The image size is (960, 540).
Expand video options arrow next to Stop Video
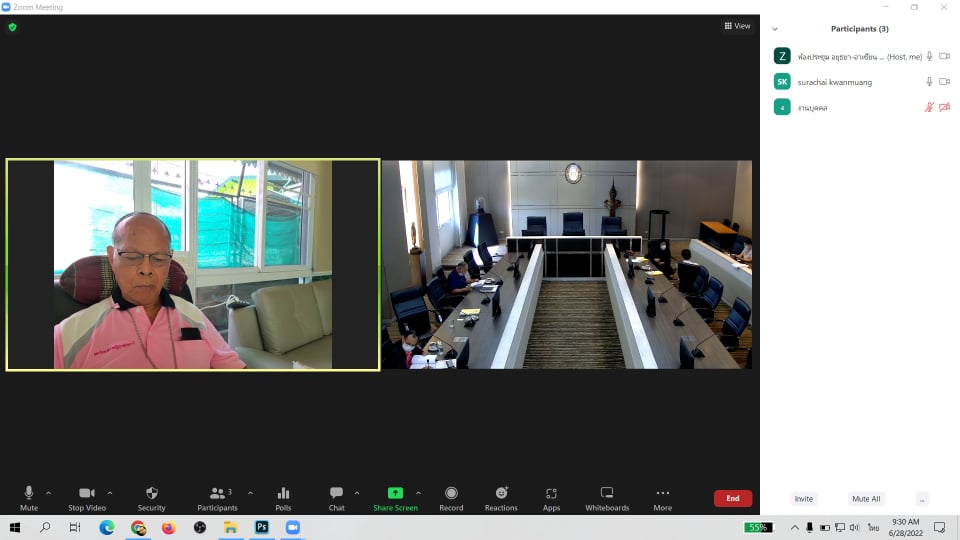pos(110,493)
